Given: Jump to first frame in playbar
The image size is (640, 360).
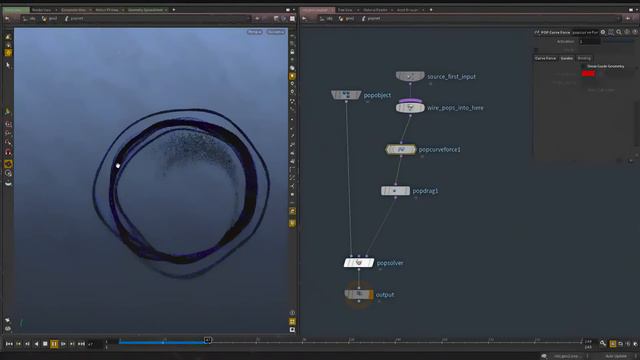Looking at the screenshot, I should [x=9, y=344].
